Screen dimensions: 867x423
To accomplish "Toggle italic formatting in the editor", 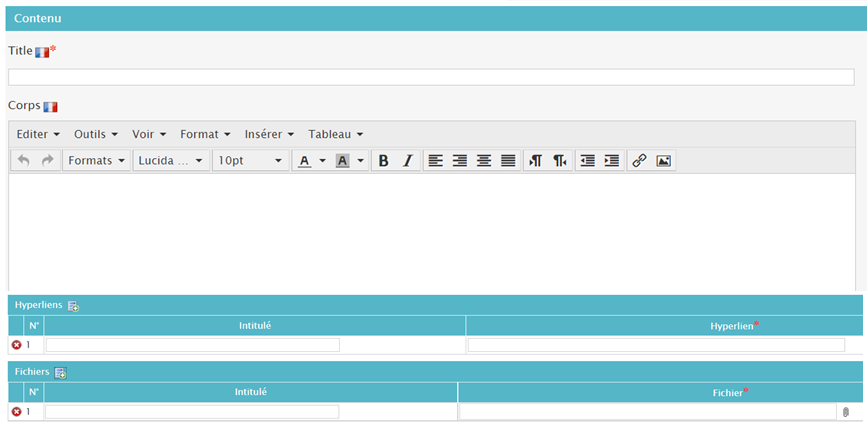I will (407, 161).
